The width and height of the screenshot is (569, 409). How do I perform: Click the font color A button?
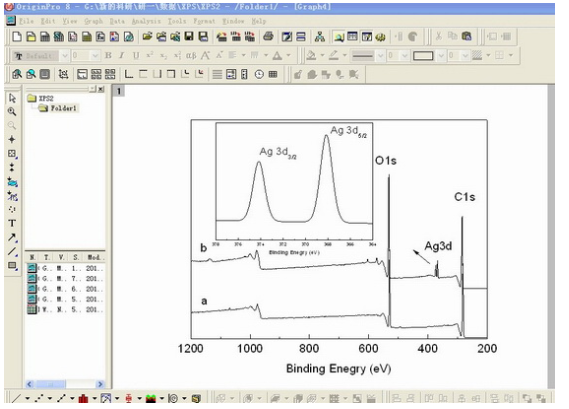click(278, 56)
